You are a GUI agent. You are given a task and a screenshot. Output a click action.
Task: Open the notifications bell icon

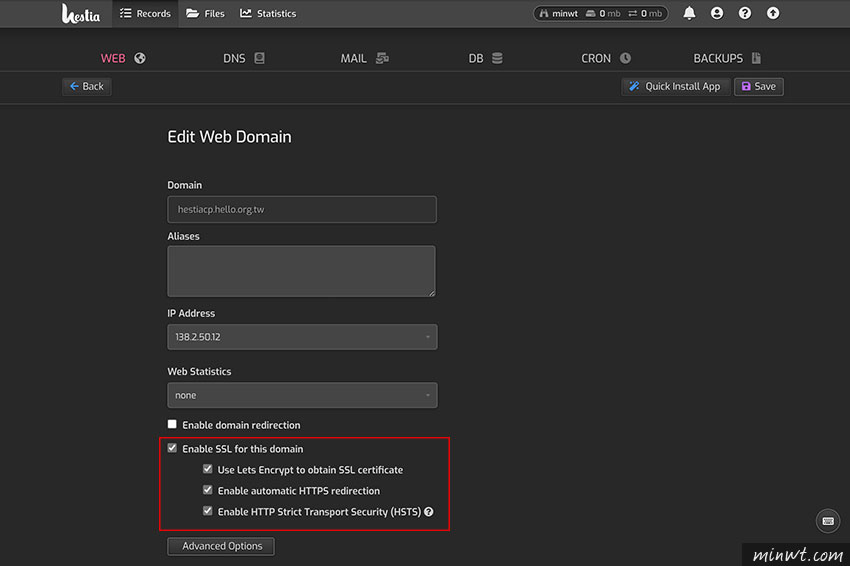coord(689,13)
